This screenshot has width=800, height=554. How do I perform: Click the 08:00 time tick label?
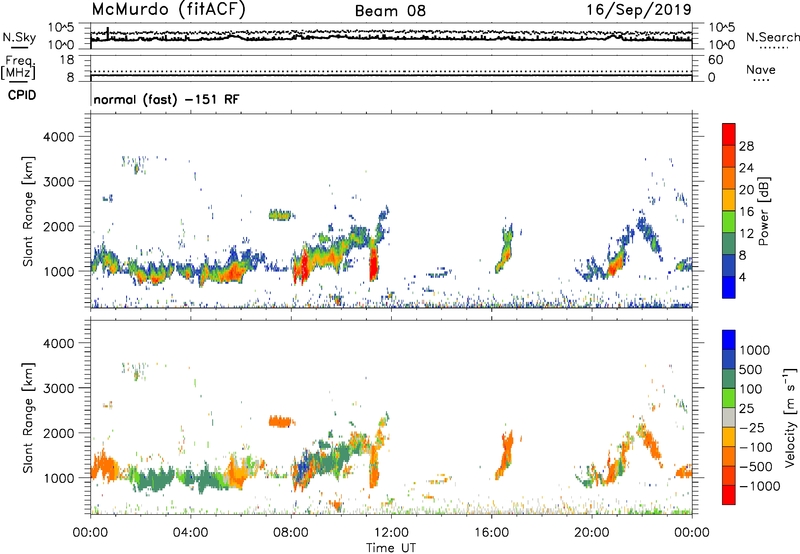pyautogui.click(x=291, y=533)
